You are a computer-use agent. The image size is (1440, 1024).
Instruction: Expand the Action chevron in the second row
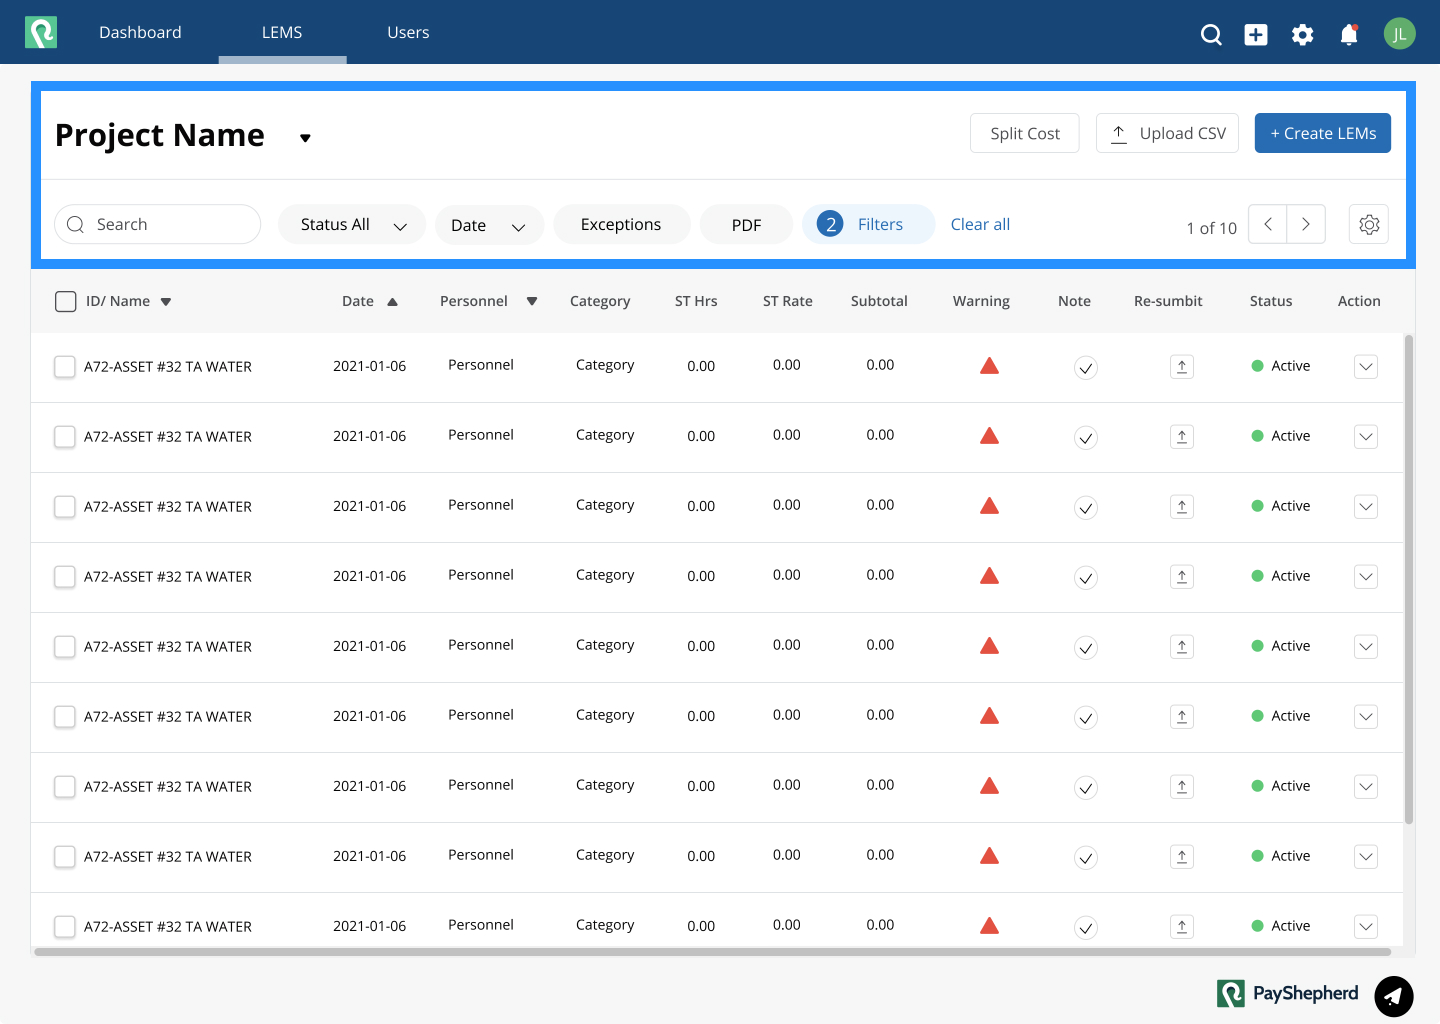[x=1366, y=437]
